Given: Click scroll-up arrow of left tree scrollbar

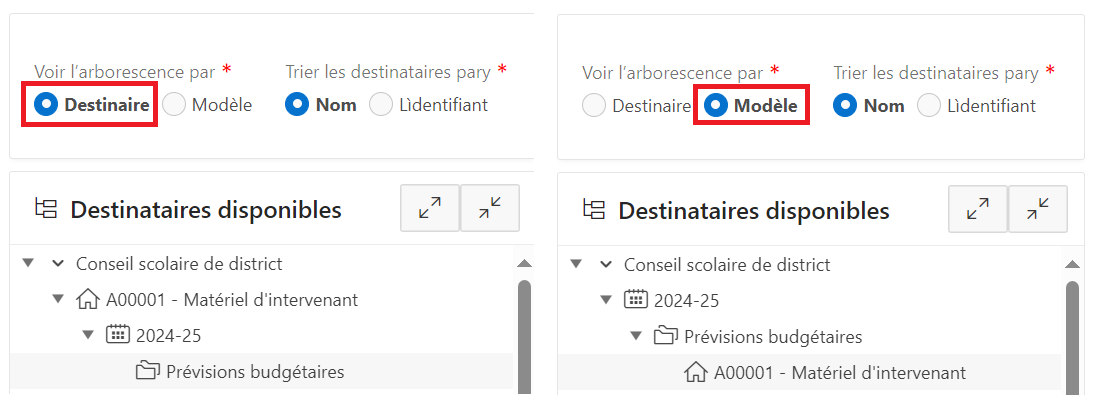Looking at the screenshot, I should tap(523, 264).
